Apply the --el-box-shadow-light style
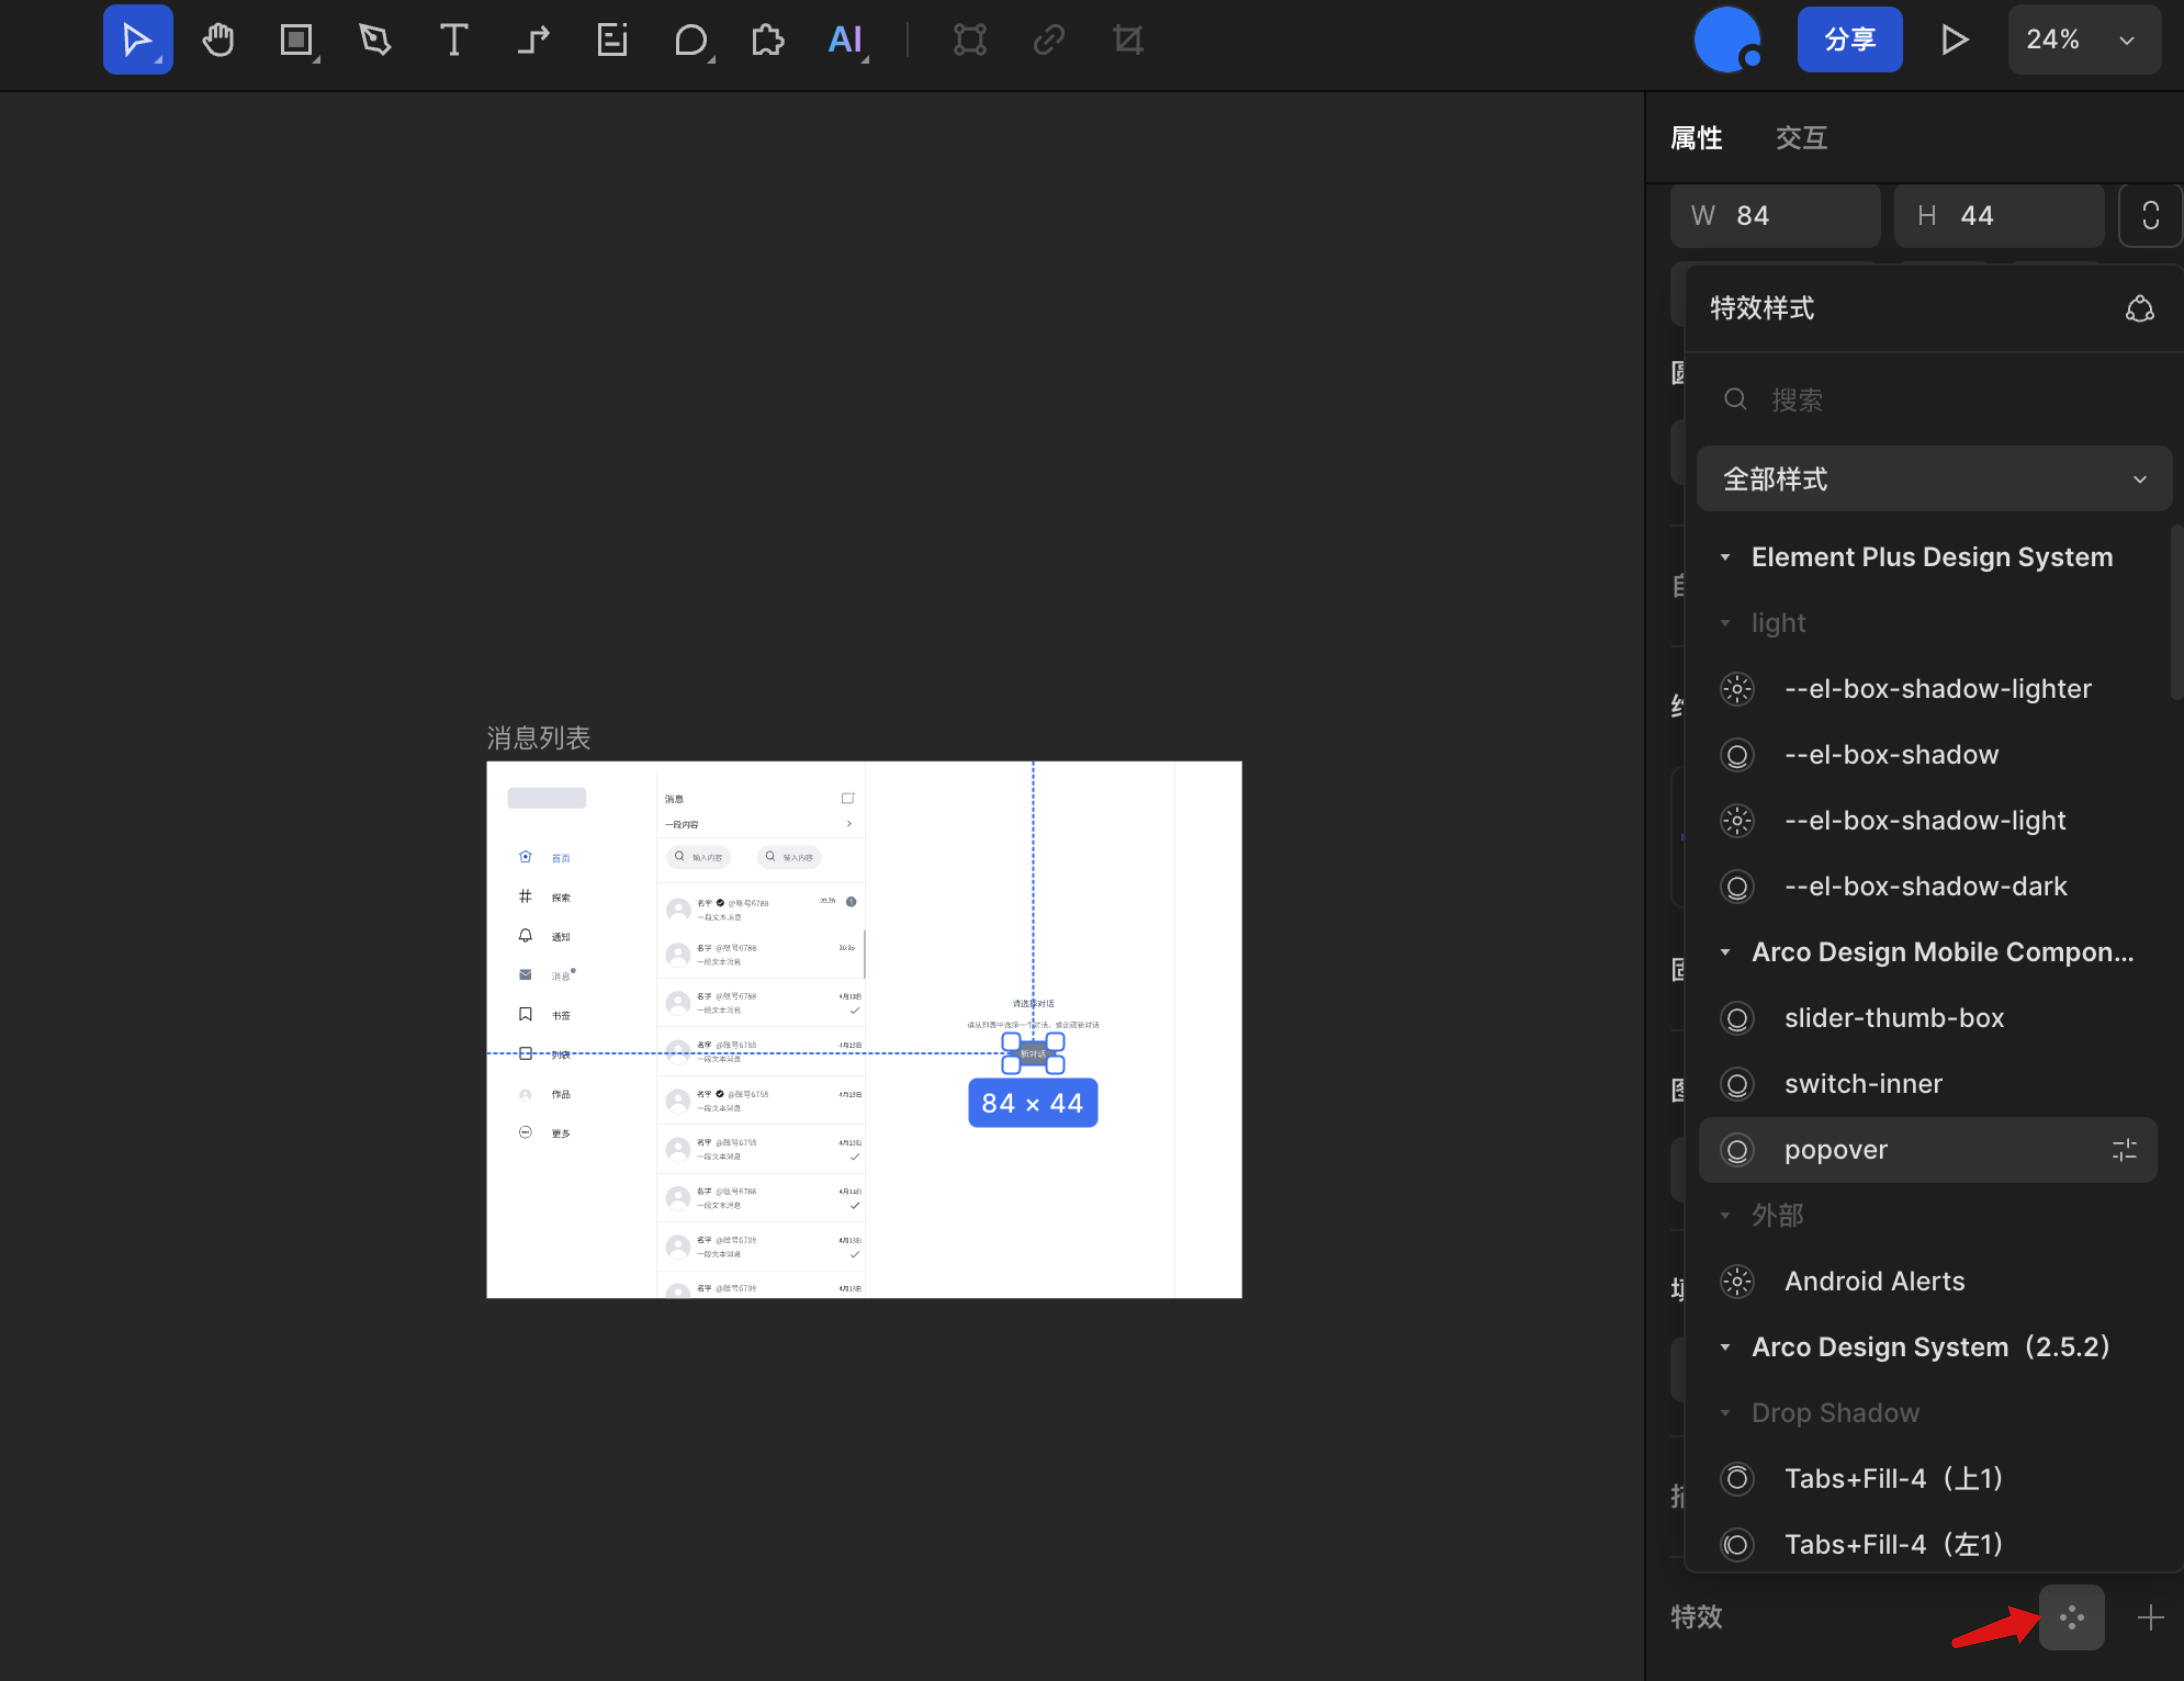Viewport: 2184px width, 1681px height. point(1928,821)
